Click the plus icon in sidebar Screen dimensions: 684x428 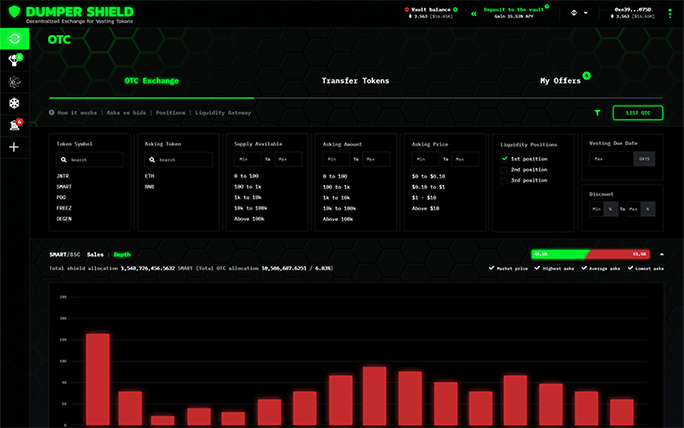pos(14,147)
